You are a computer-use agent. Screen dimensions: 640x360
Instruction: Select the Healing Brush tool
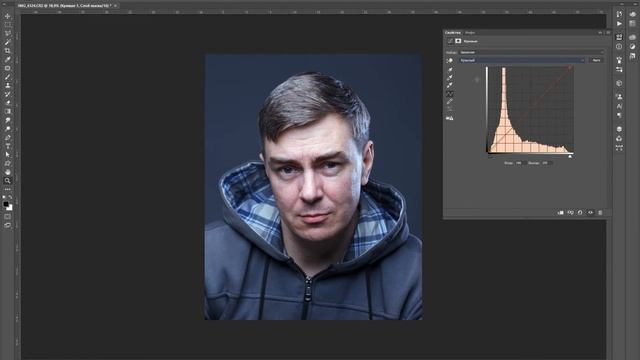(7, 68)
